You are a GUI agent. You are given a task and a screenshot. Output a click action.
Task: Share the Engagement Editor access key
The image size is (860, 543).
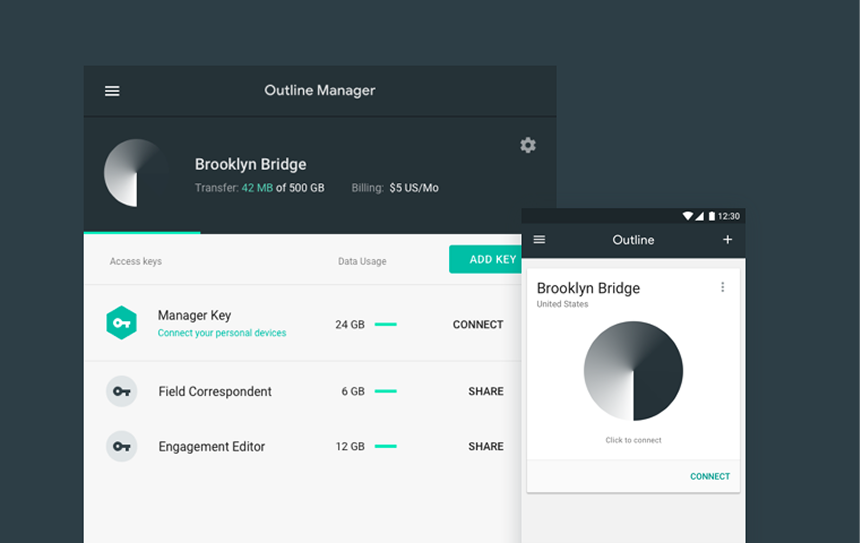pos(485,447)
